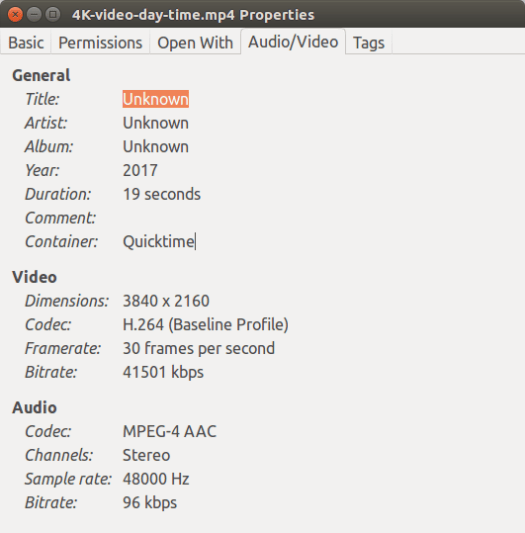The image size is (525, 533).
Task: Click the Sample rate value 48000 Hz
Action: pos(156,479)
